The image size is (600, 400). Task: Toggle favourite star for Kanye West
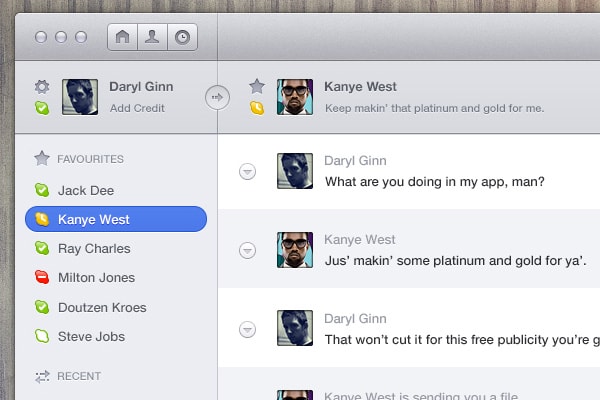(x=257, y=86)
